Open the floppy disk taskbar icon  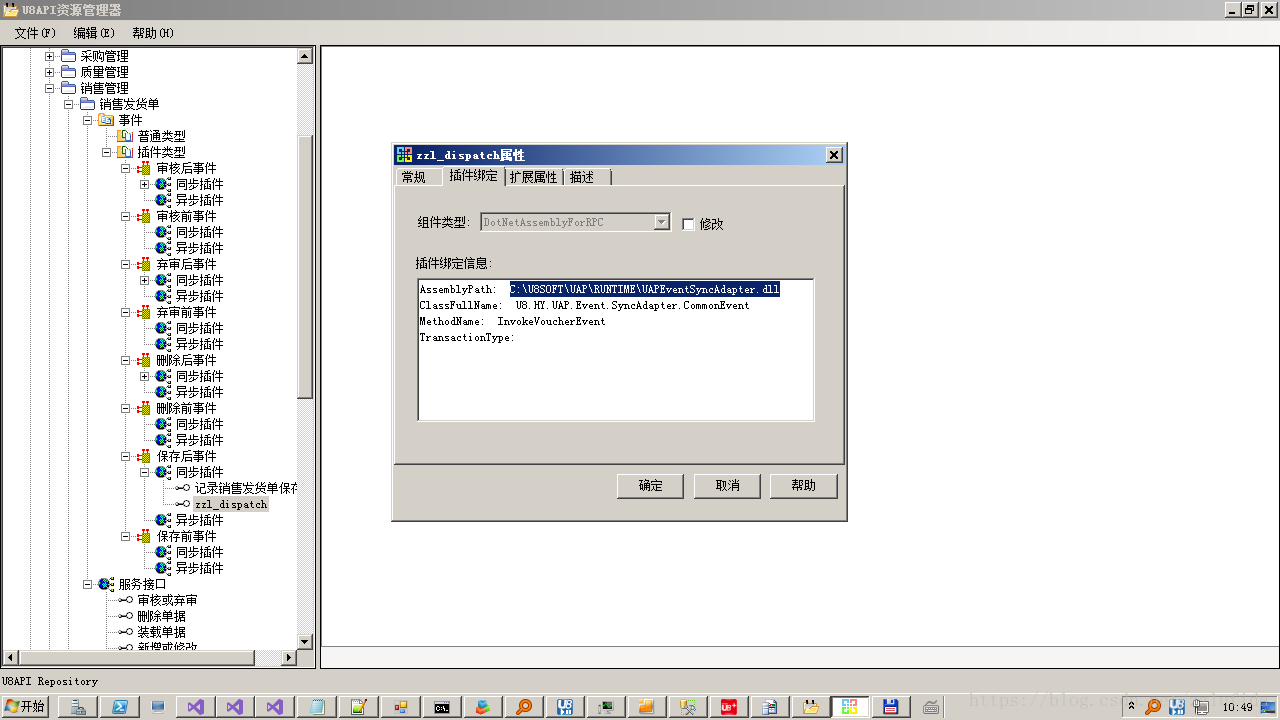pyautogui.click(x=889, y=707)
